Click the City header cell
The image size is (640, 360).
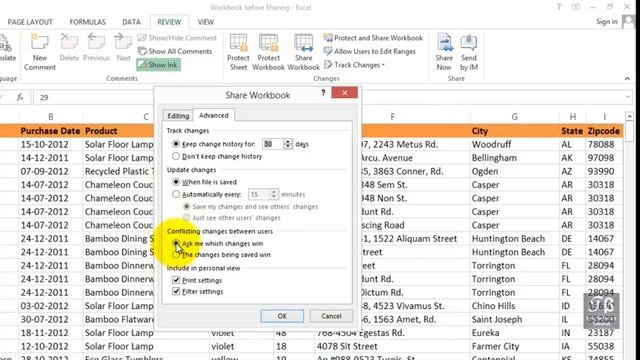click(514, 131)
